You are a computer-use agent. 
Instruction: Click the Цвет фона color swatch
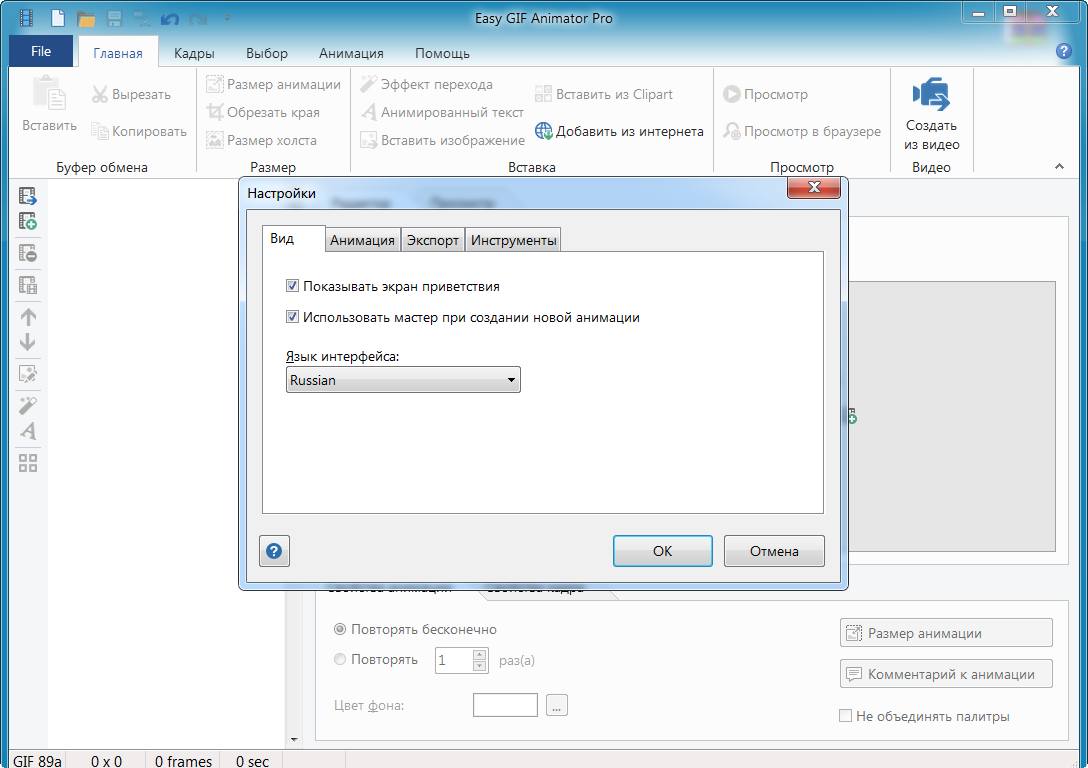pyautogui.click(x=505, y=705)
